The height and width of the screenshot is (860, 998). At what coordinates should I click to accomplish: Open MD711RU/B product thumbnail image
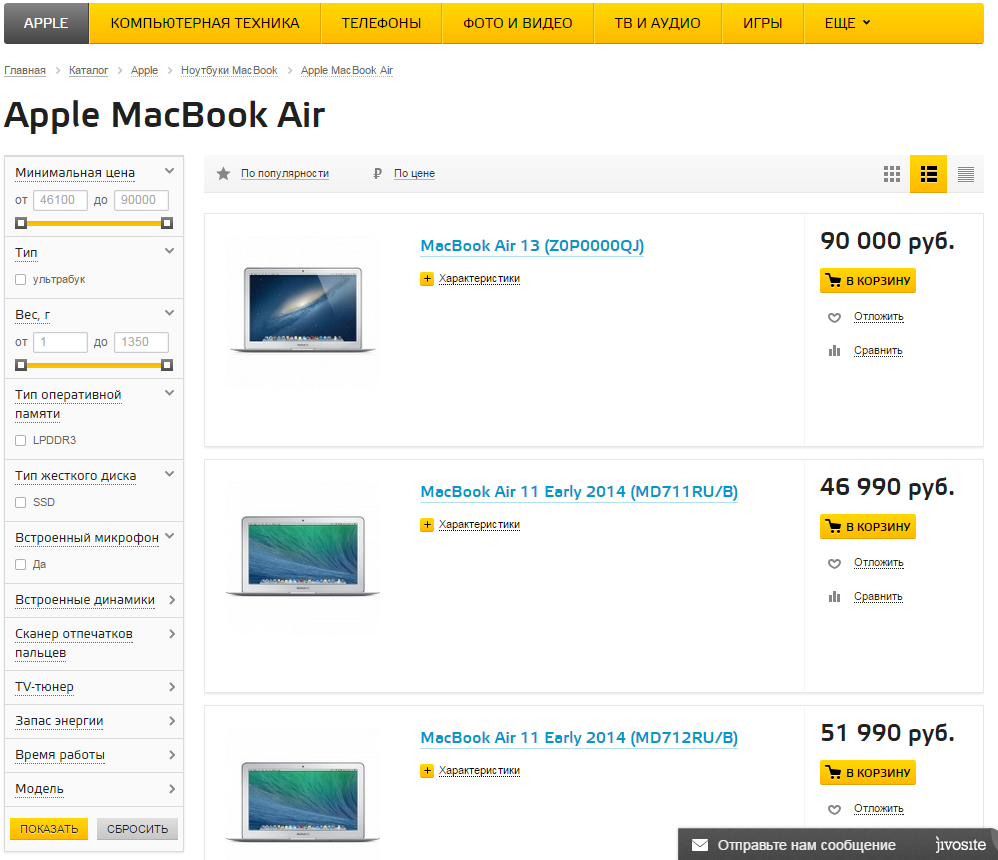(x=303, y=556)
